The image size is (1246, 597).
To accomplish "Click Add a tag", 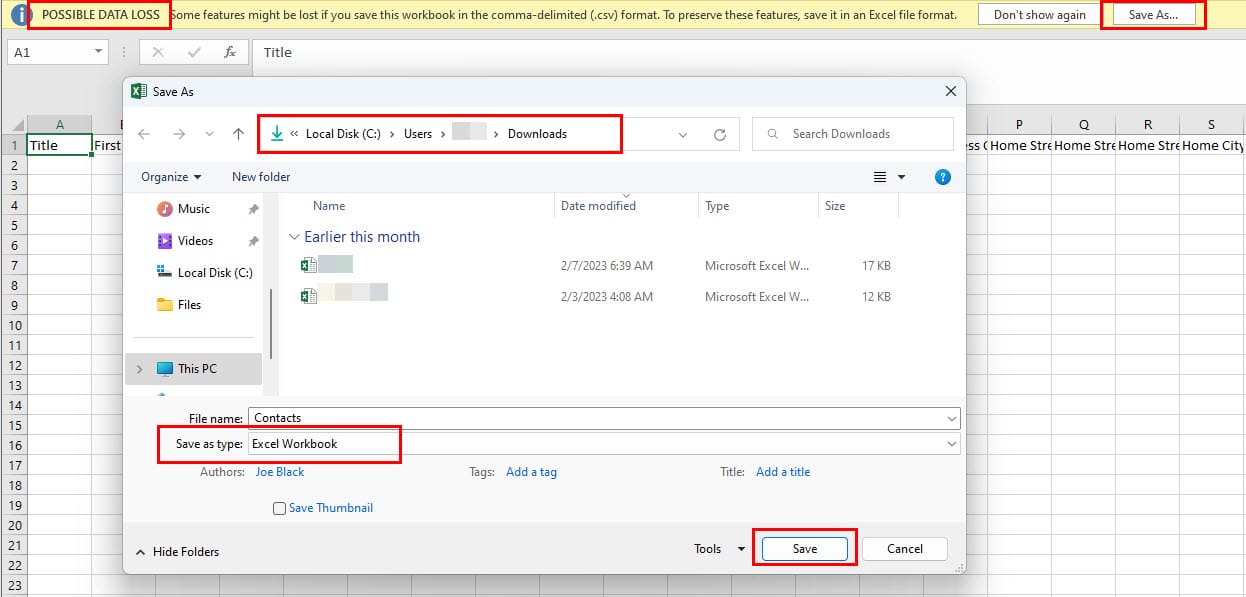I will click(x=531, y=472).
